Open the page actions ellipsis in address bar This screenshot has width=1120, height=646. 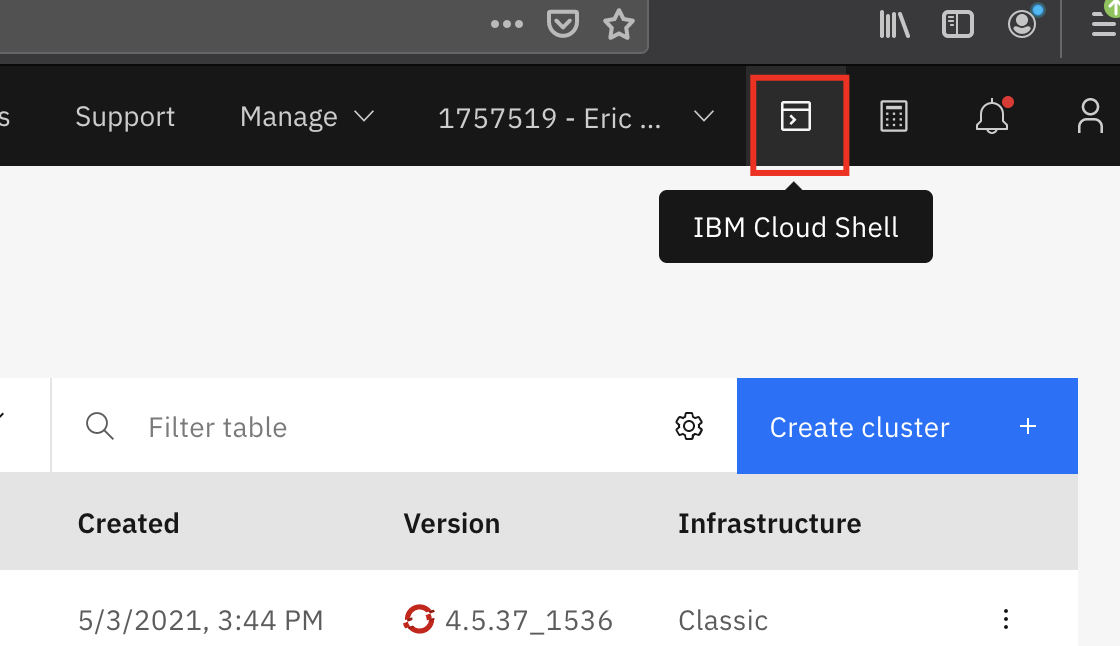click(x=507, y=24)
